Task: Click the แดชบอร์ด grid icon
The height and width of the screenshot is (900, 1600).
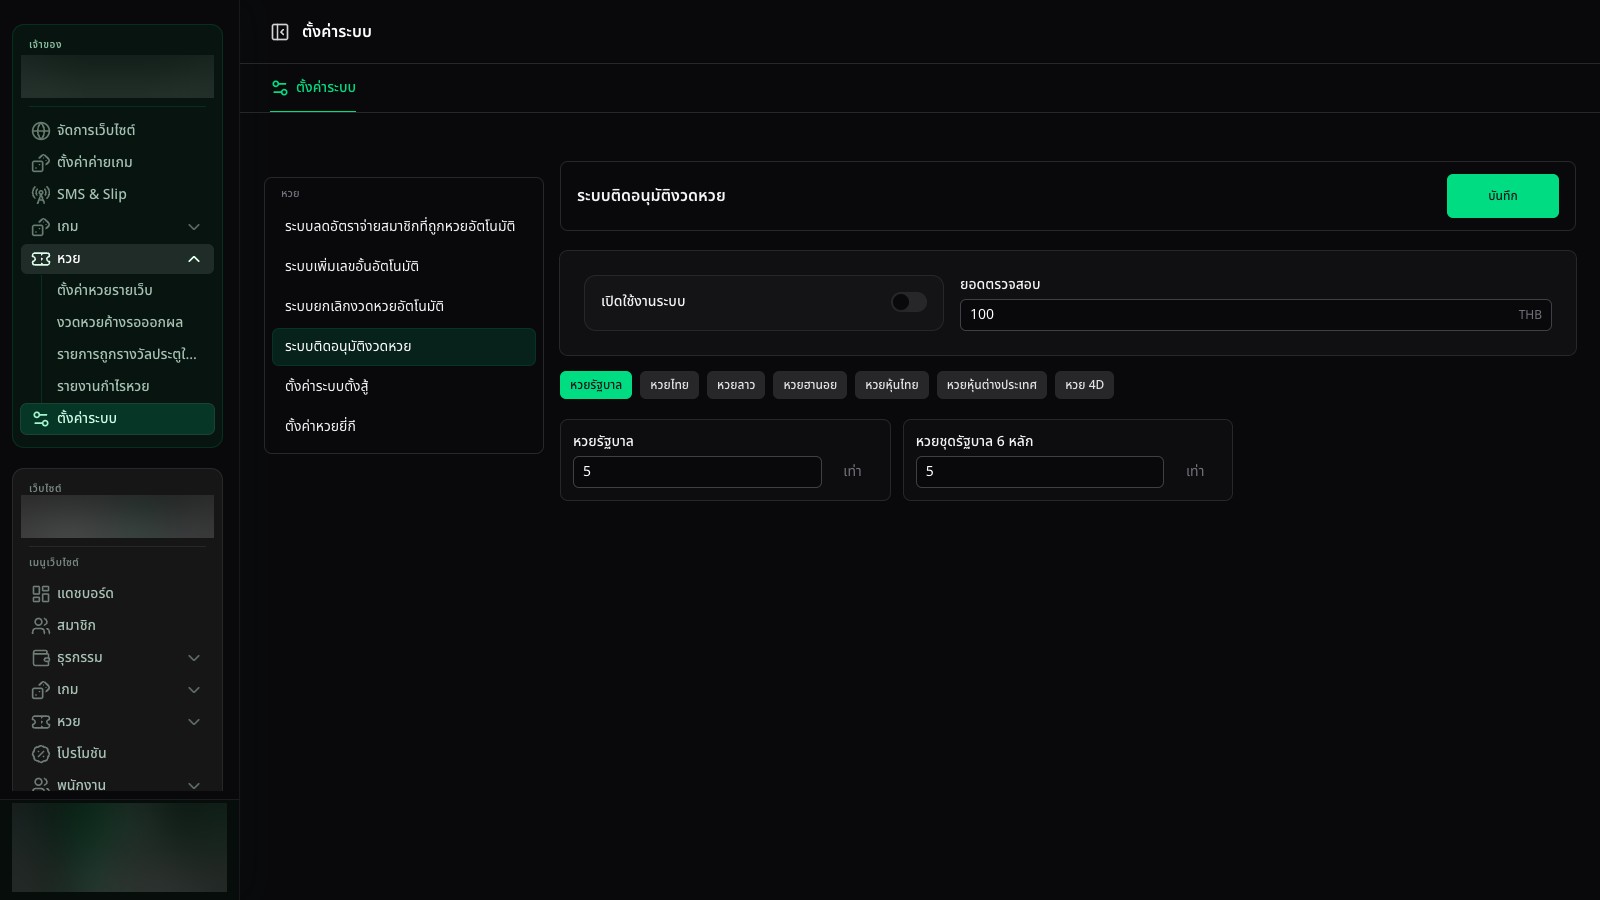Action: click(41, 594)
